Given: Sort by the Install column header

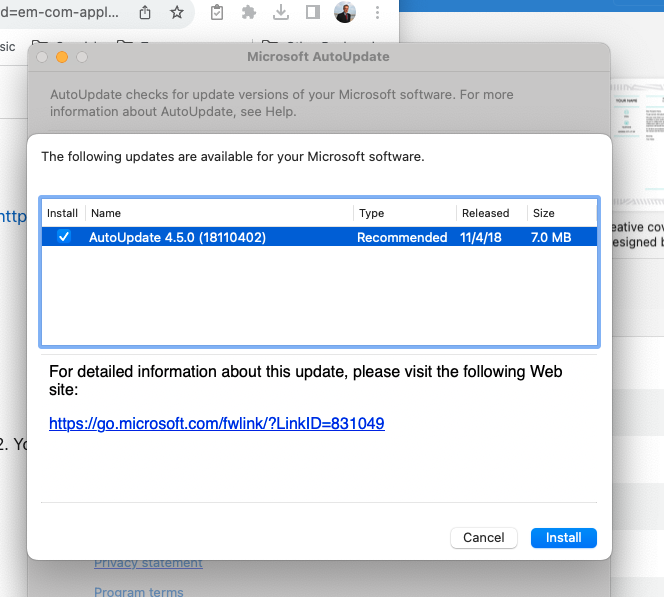Looking at the screenshot, I should click(62, 213).
